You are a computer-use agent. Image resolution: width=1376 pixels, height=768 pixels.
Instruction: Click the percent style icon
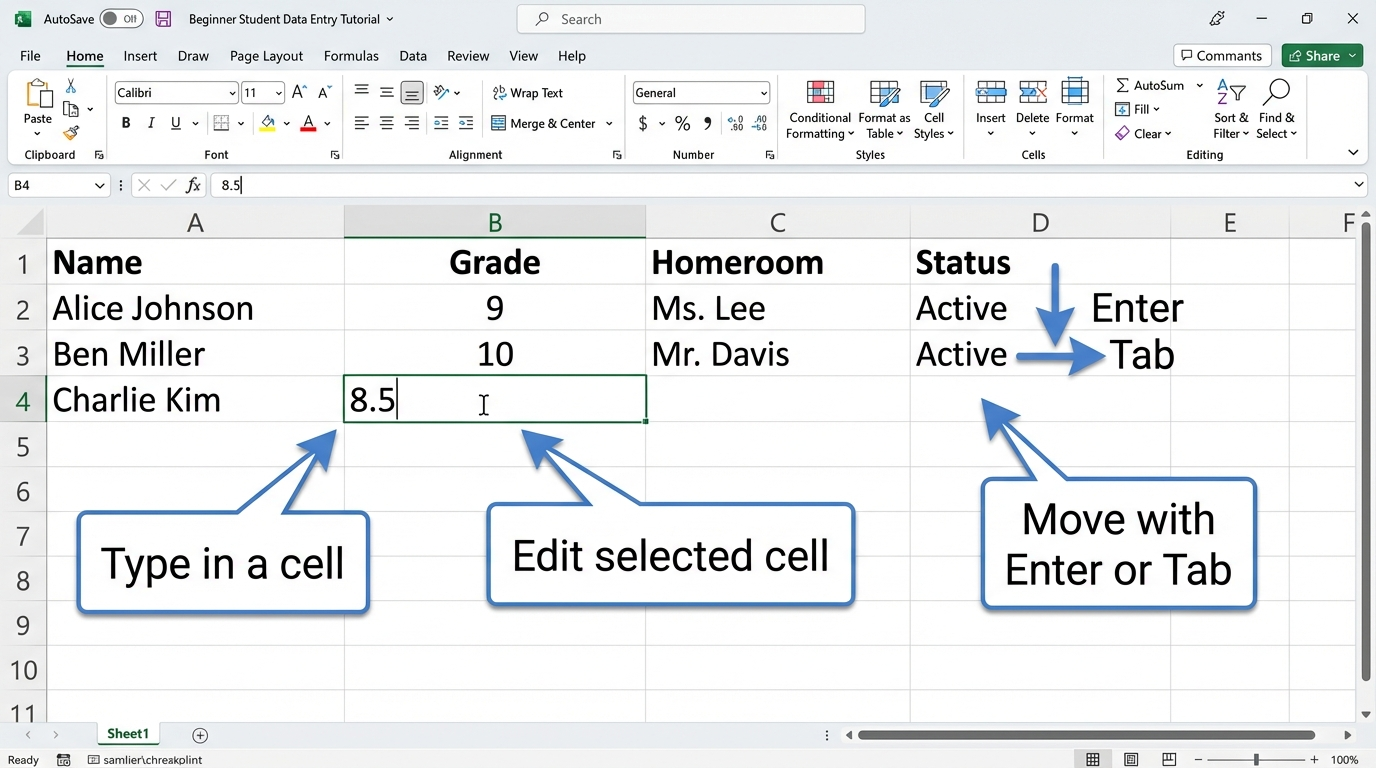coord(682,124)
